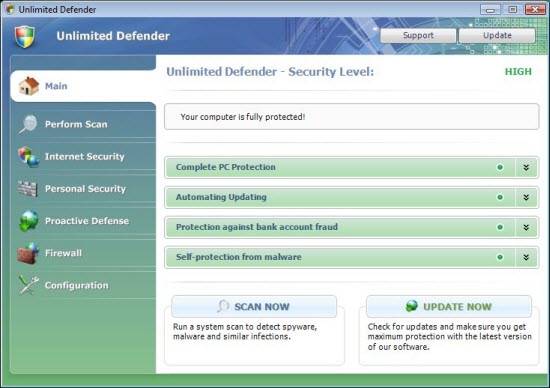Start scan with SCAN NOW text

[262, 307]
